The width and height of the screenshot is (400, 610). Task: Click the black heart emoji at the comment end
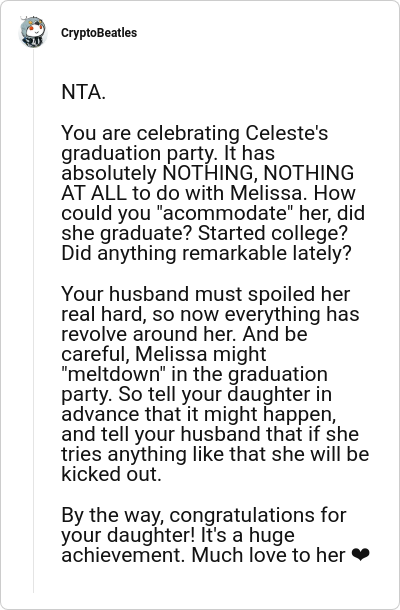(360, 555)
